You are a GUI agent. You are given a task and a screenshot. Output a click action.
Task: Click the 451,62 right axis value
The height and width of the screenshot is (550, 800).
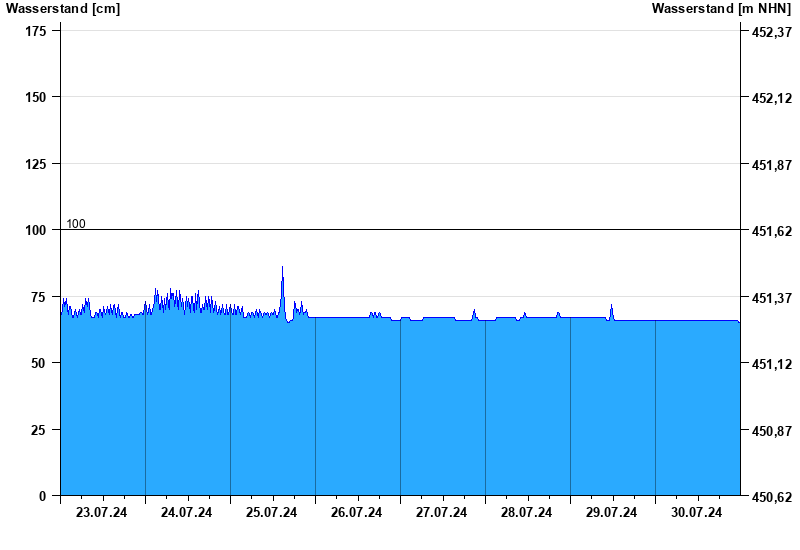pyautogui.click(x=772, y=231)
